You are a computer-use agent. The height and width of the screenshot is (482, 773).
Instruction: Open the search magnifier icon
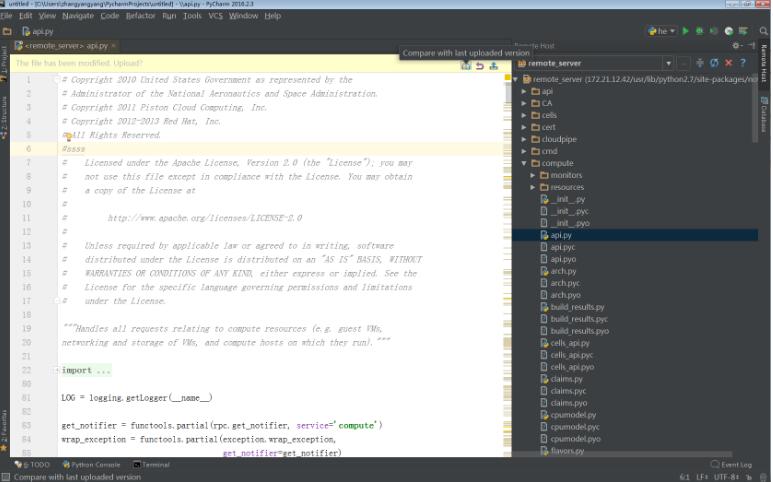point(763,31)
